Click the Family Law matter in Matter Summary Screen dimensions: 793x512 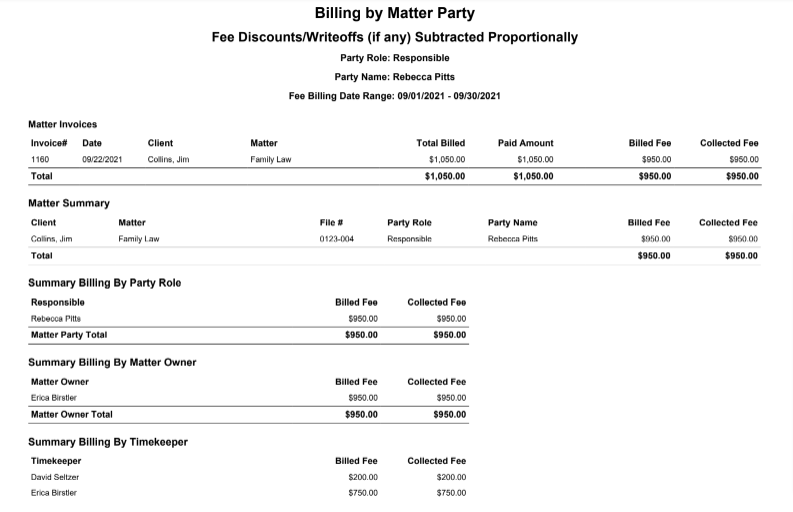pyautogui.click(x=139, y=239)
